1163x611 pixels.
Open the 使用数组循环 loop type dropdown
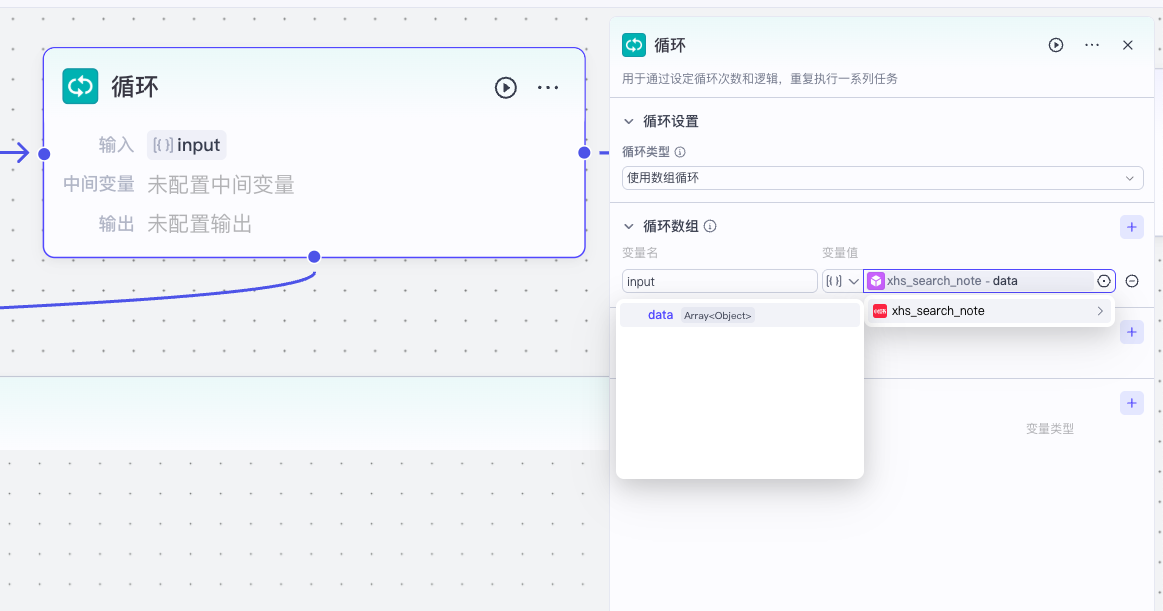click(x=883, y=178)
